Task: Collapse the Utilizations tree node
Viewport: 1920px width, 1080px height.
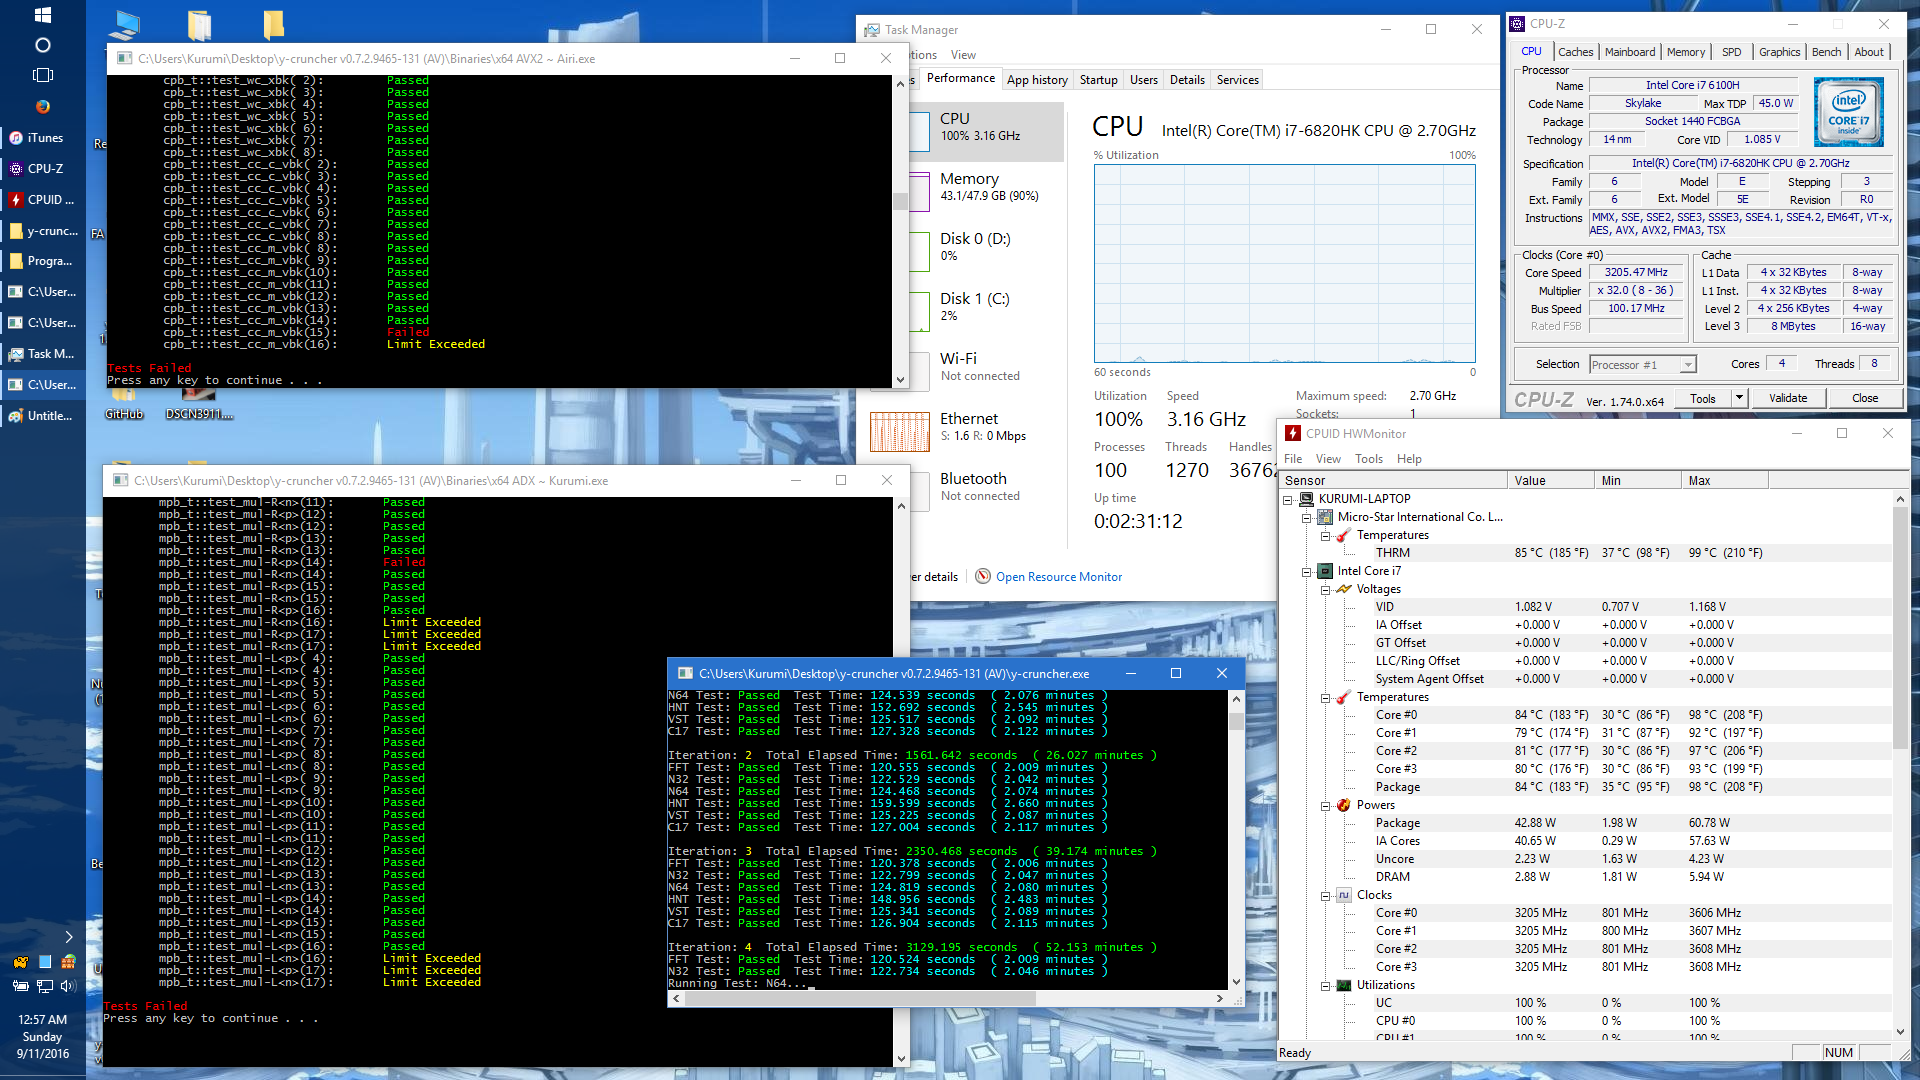Action: coord(1325,986)
